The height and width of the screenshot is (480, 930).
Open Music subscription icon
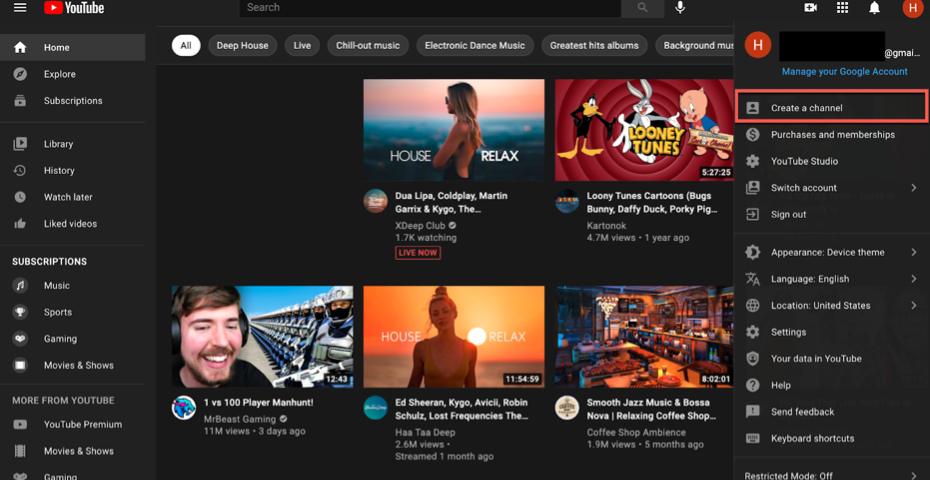pos(20,285)
